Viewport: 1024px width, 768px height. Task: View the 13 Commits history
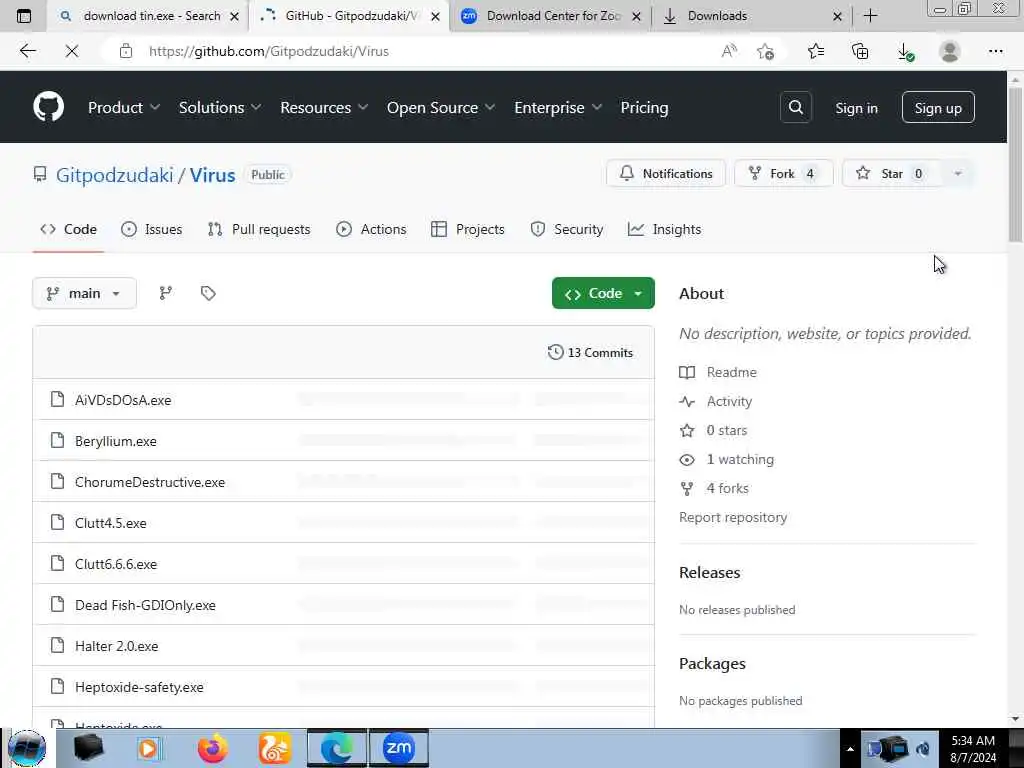point(590,353)
